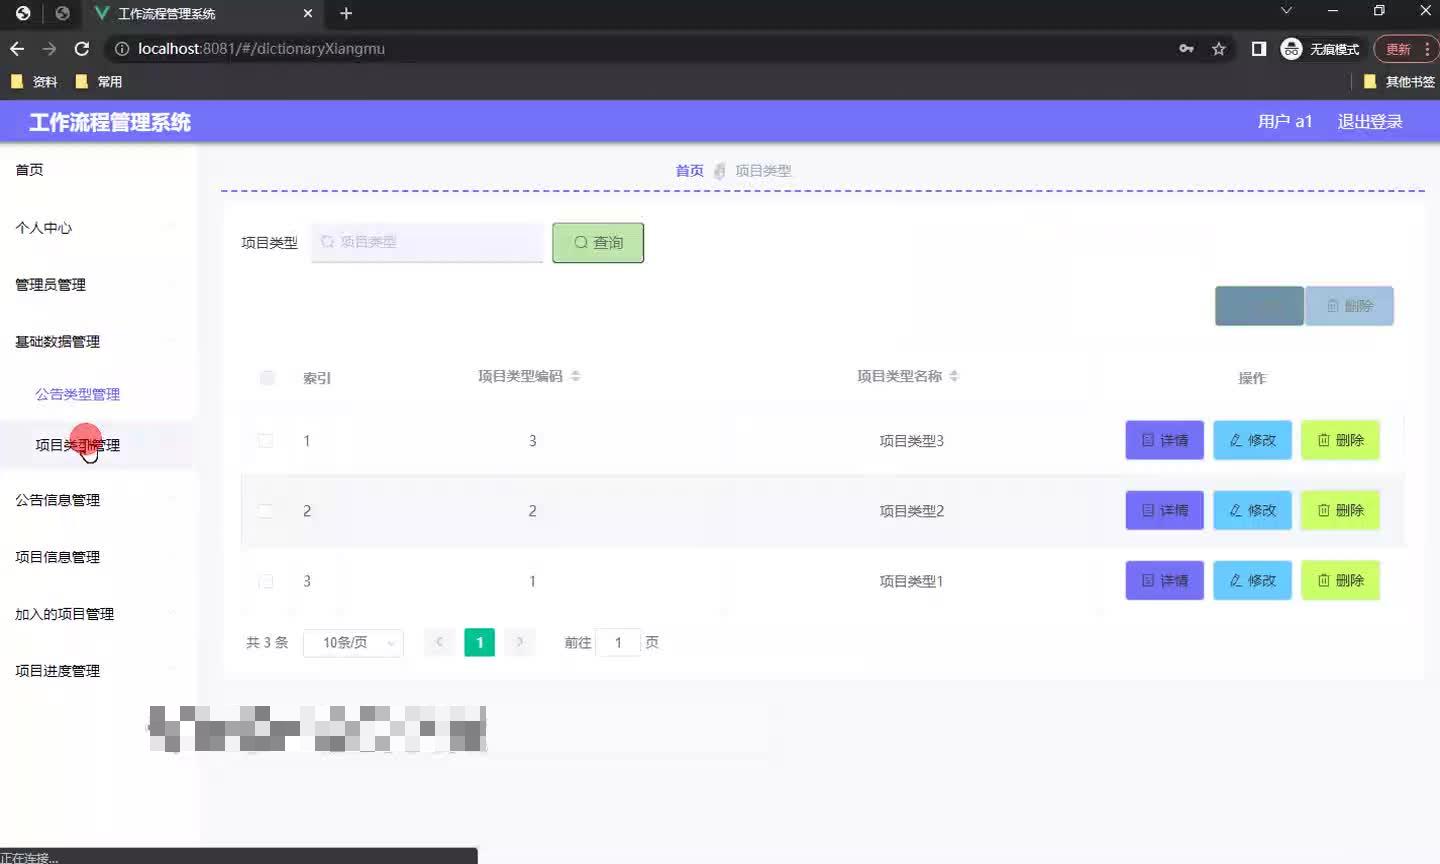Viewport: 1440px width, 864px height.
Task: Bookmark this page with the star icon
Action: pyautogui.click(x=1219, y=48)
